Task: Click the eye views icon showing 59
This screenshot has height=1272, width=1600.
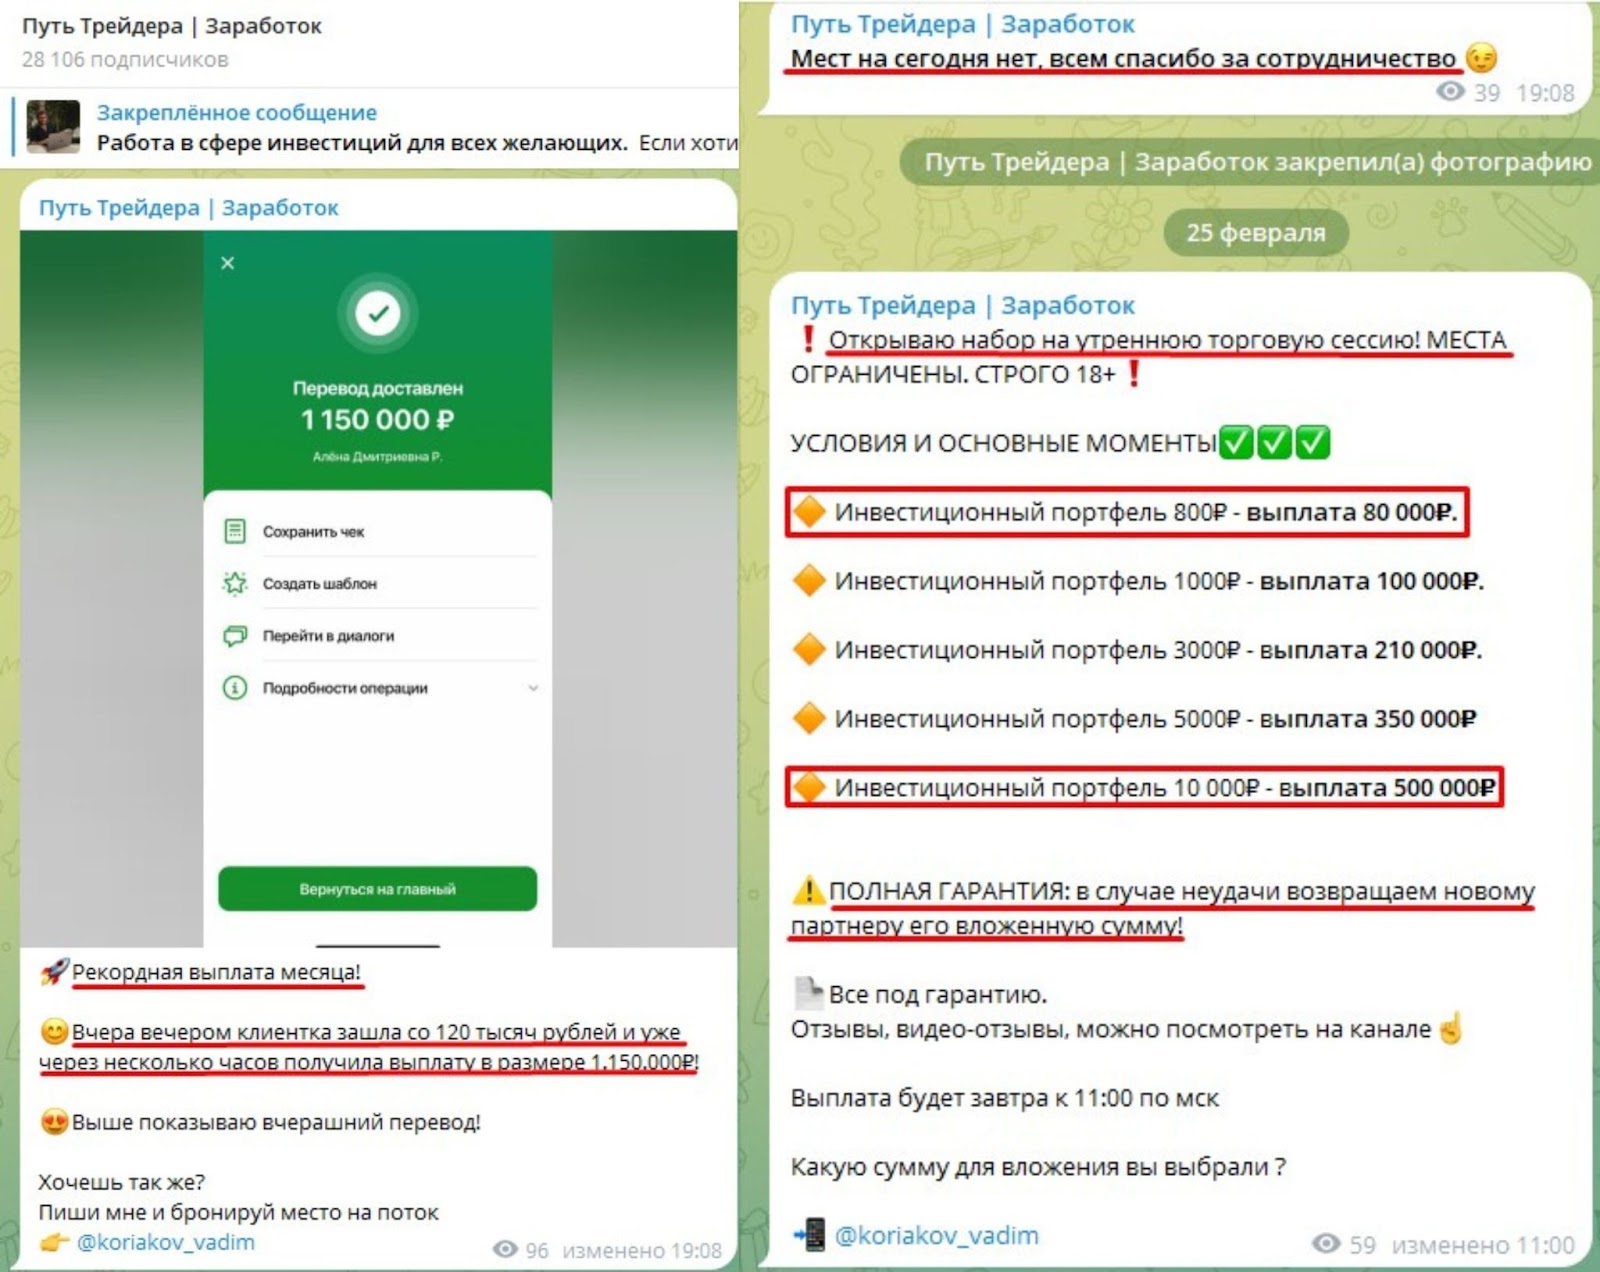Action: coord(1326,1243)
